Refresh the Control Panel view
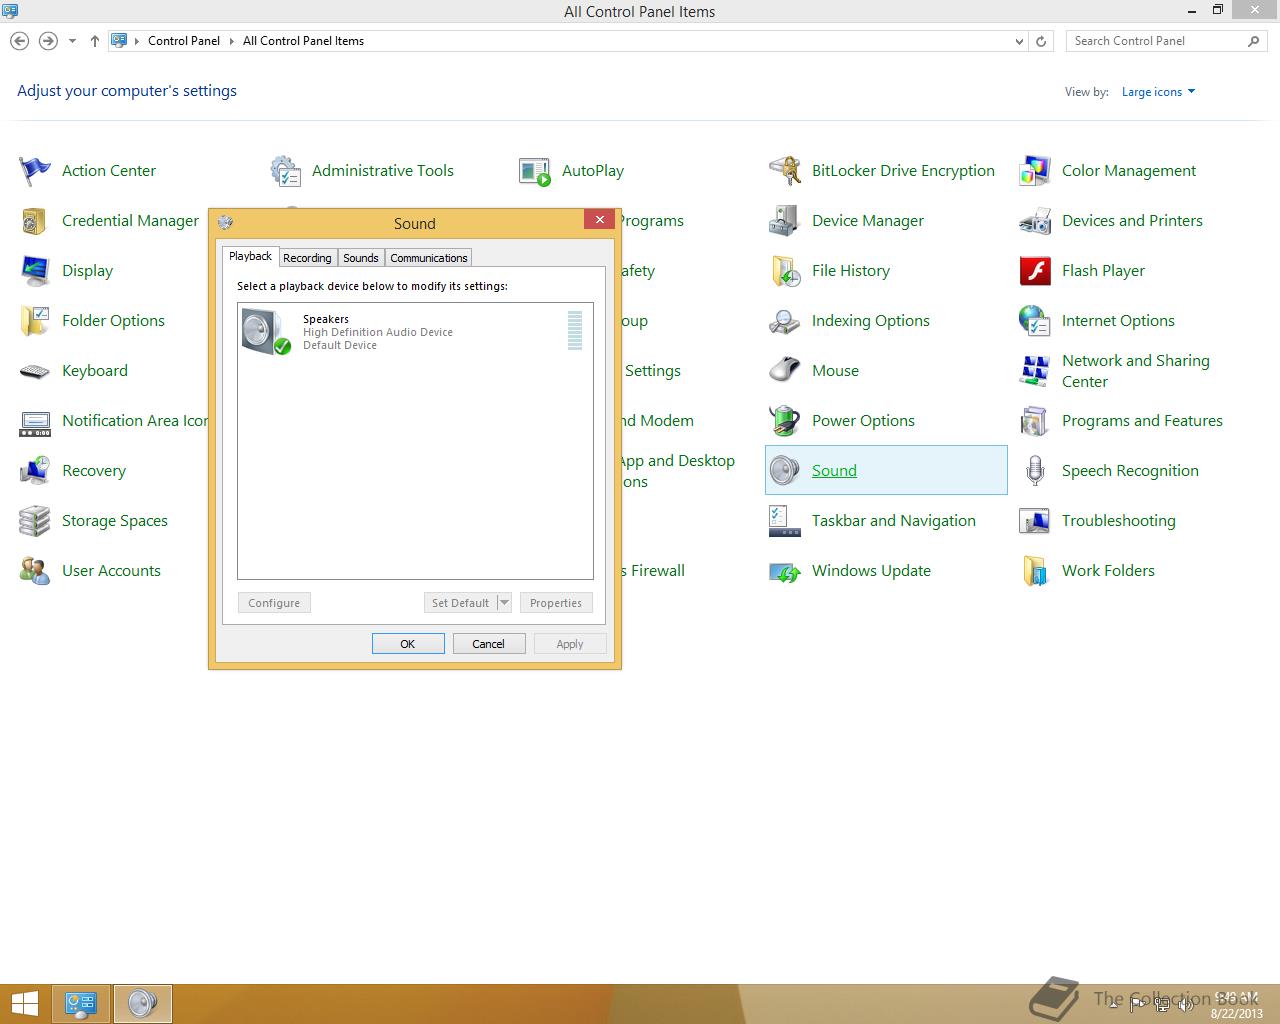Image resolution: width=1280 pixels, height=1024 pixels. point(1041,41)
